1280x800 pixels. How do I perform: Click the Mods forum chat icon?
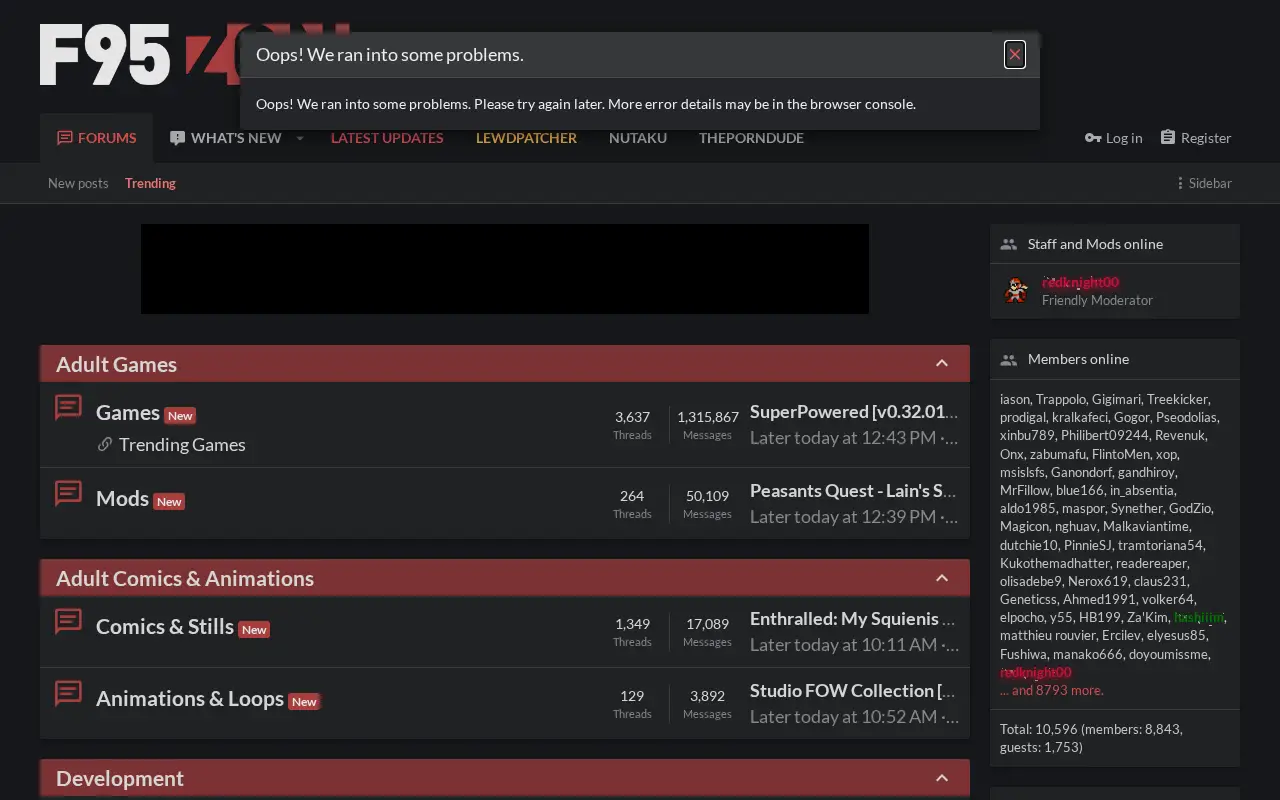coord(68,493)
